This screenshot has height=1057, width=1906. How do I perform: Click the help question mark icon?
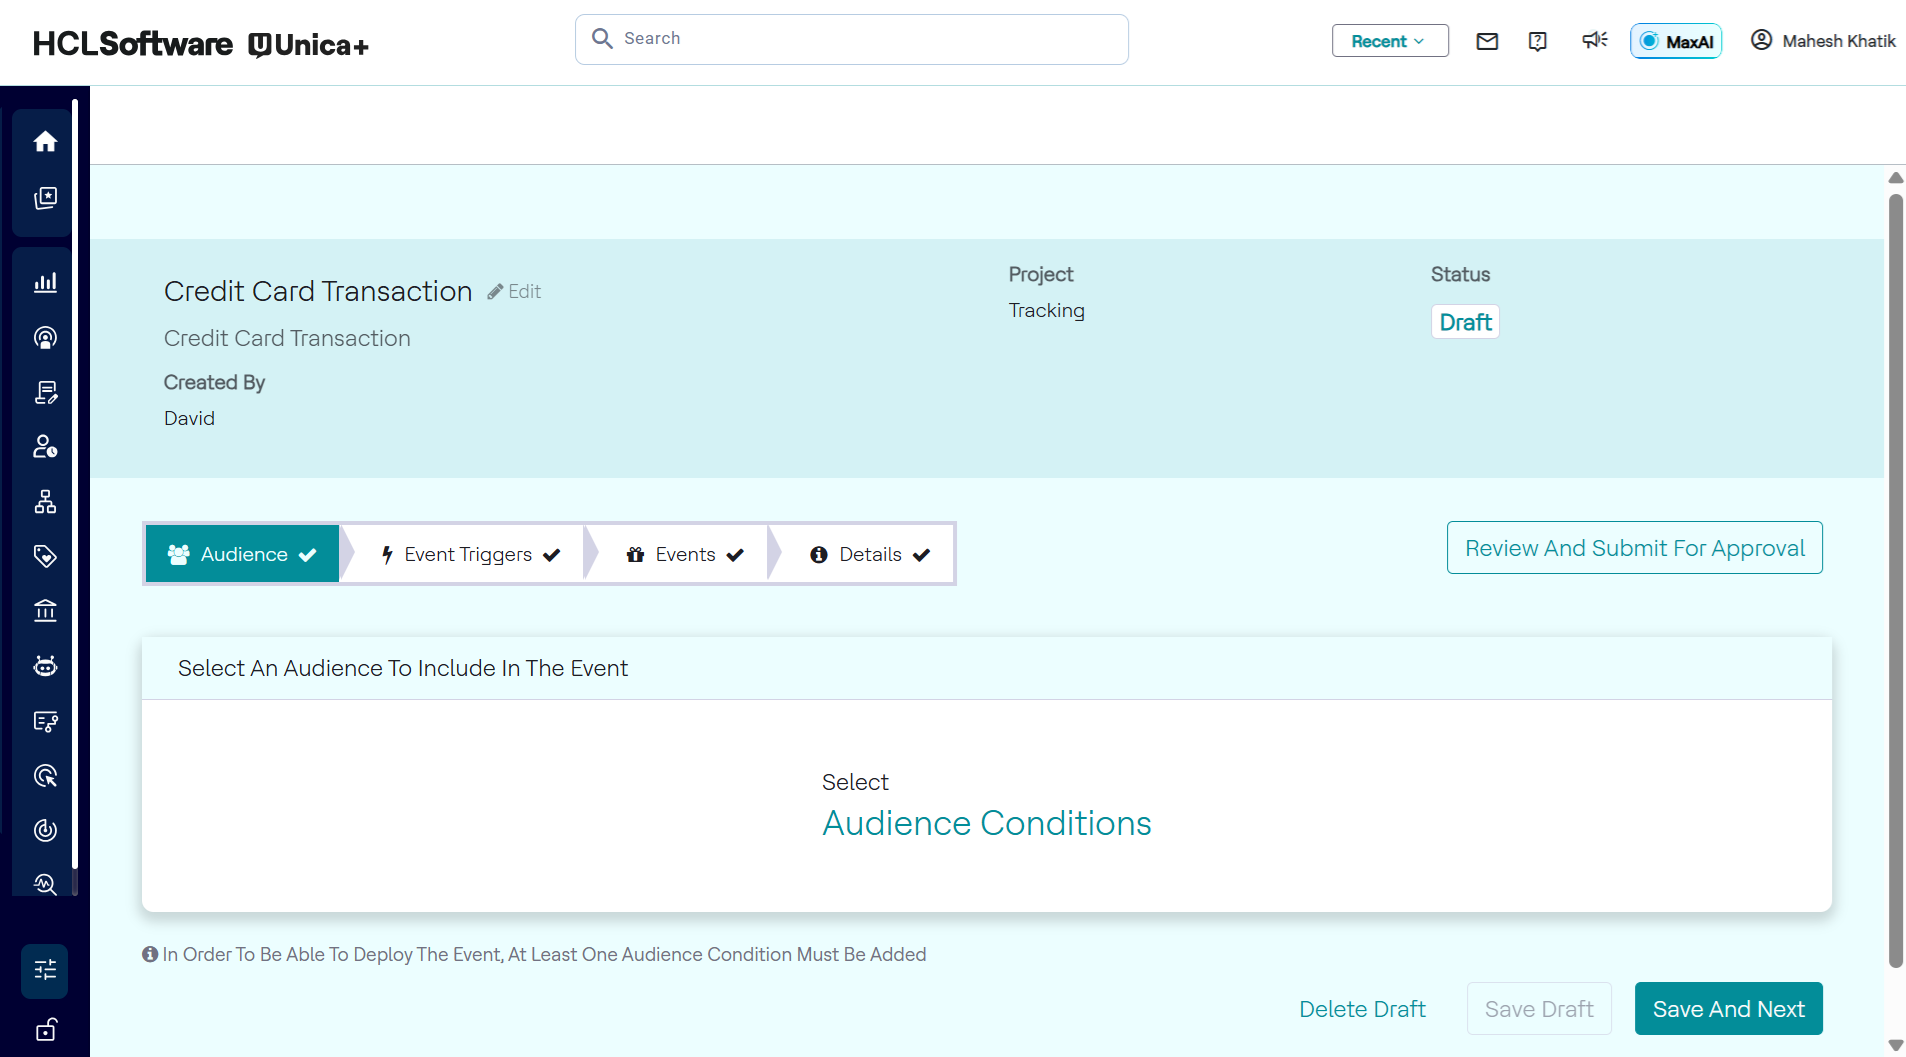tap(1537, 41)
